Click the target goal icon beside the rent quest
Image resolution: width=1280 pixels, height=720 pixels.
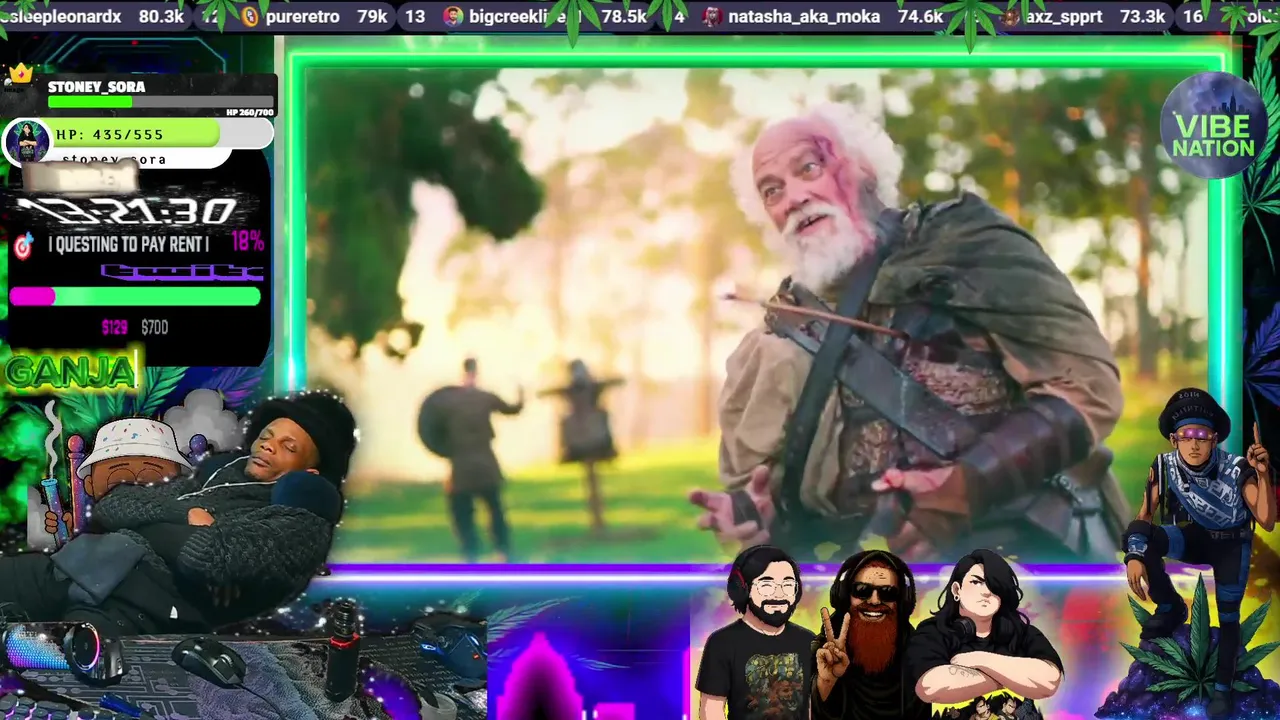24,244
